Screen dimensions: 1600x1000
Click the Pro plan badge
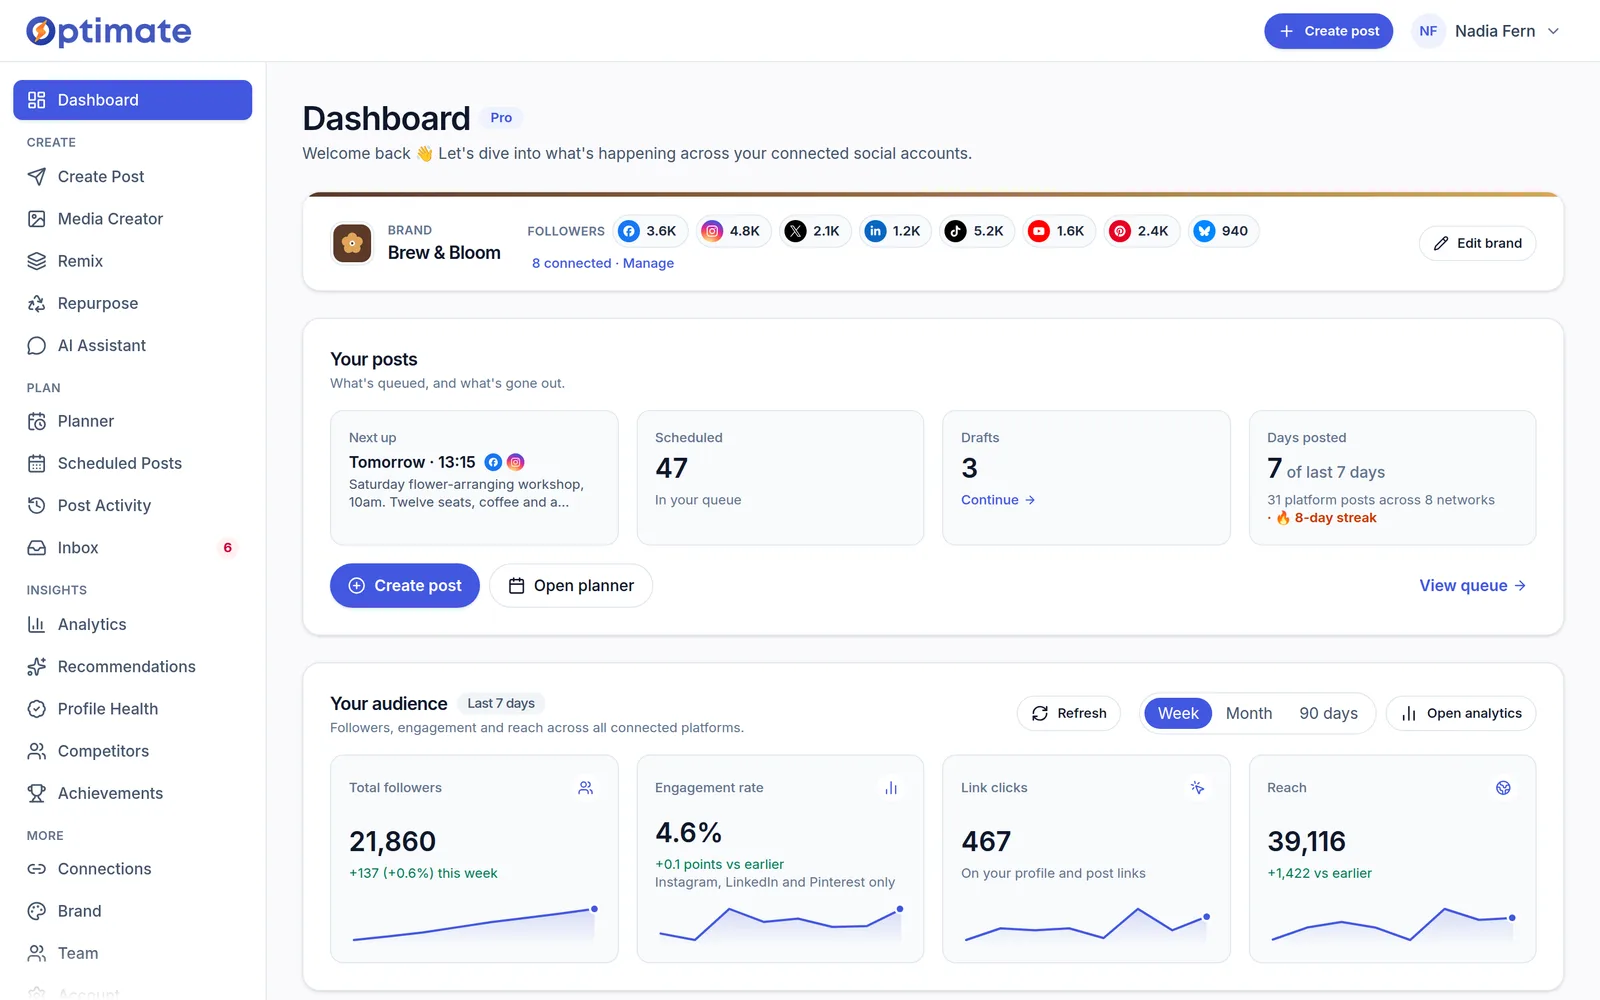pos(501,118)
